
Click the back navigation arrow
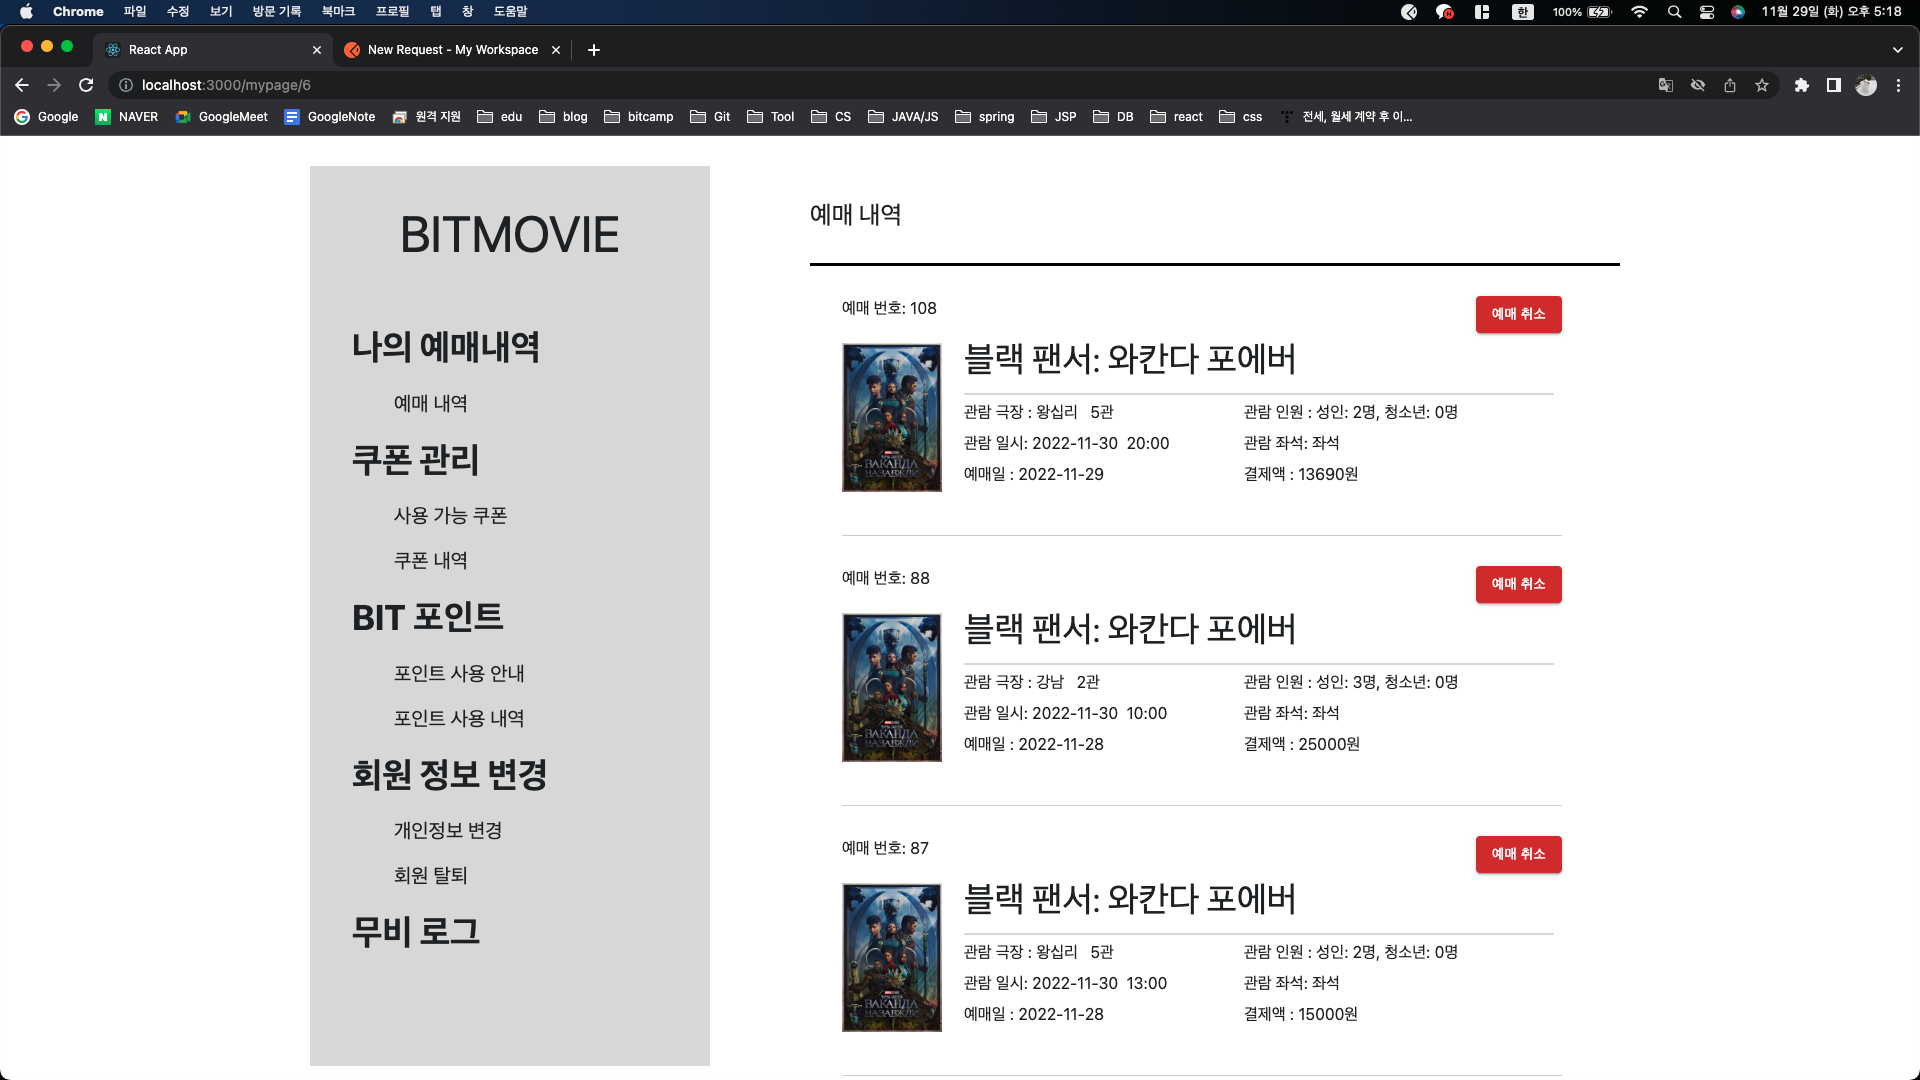point(22,85)
